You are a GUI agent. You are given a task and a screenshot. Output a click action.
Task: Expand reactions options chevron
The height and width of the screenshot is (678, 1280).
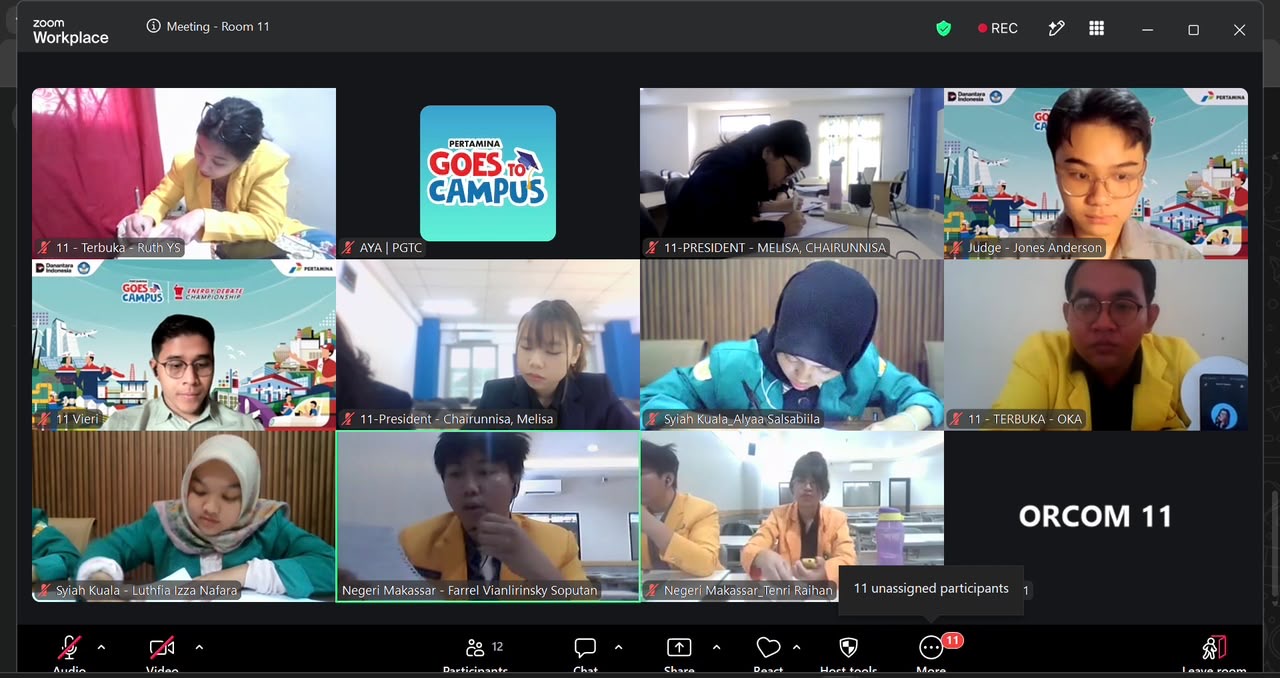(x=796, y=647)
